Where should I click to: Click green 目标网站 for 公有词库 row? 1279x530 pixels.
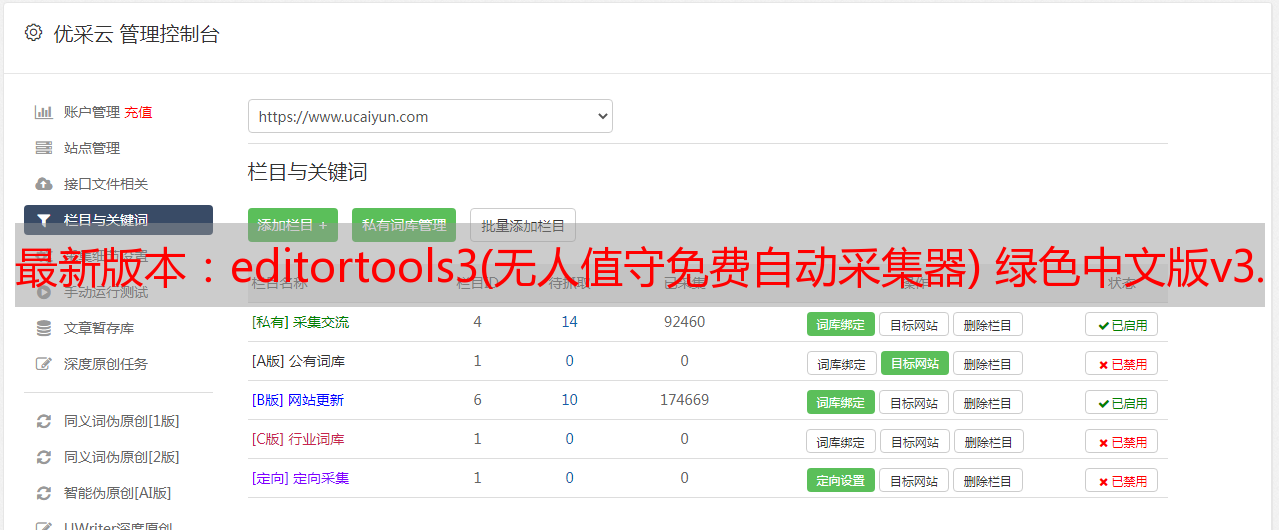915,363
